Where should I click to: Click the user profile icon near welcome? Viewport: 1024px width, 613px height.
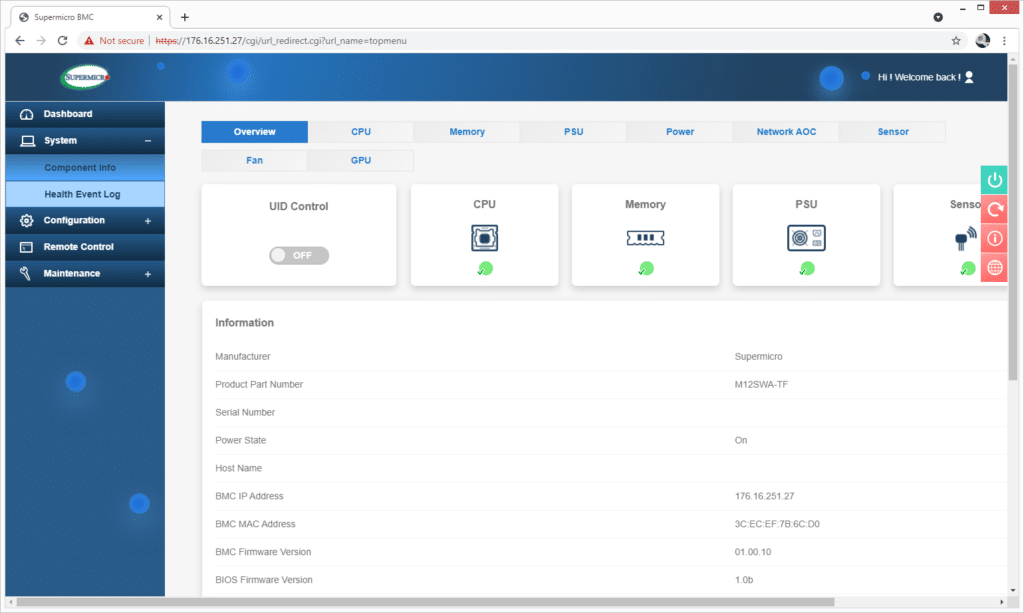coord(969,77)
